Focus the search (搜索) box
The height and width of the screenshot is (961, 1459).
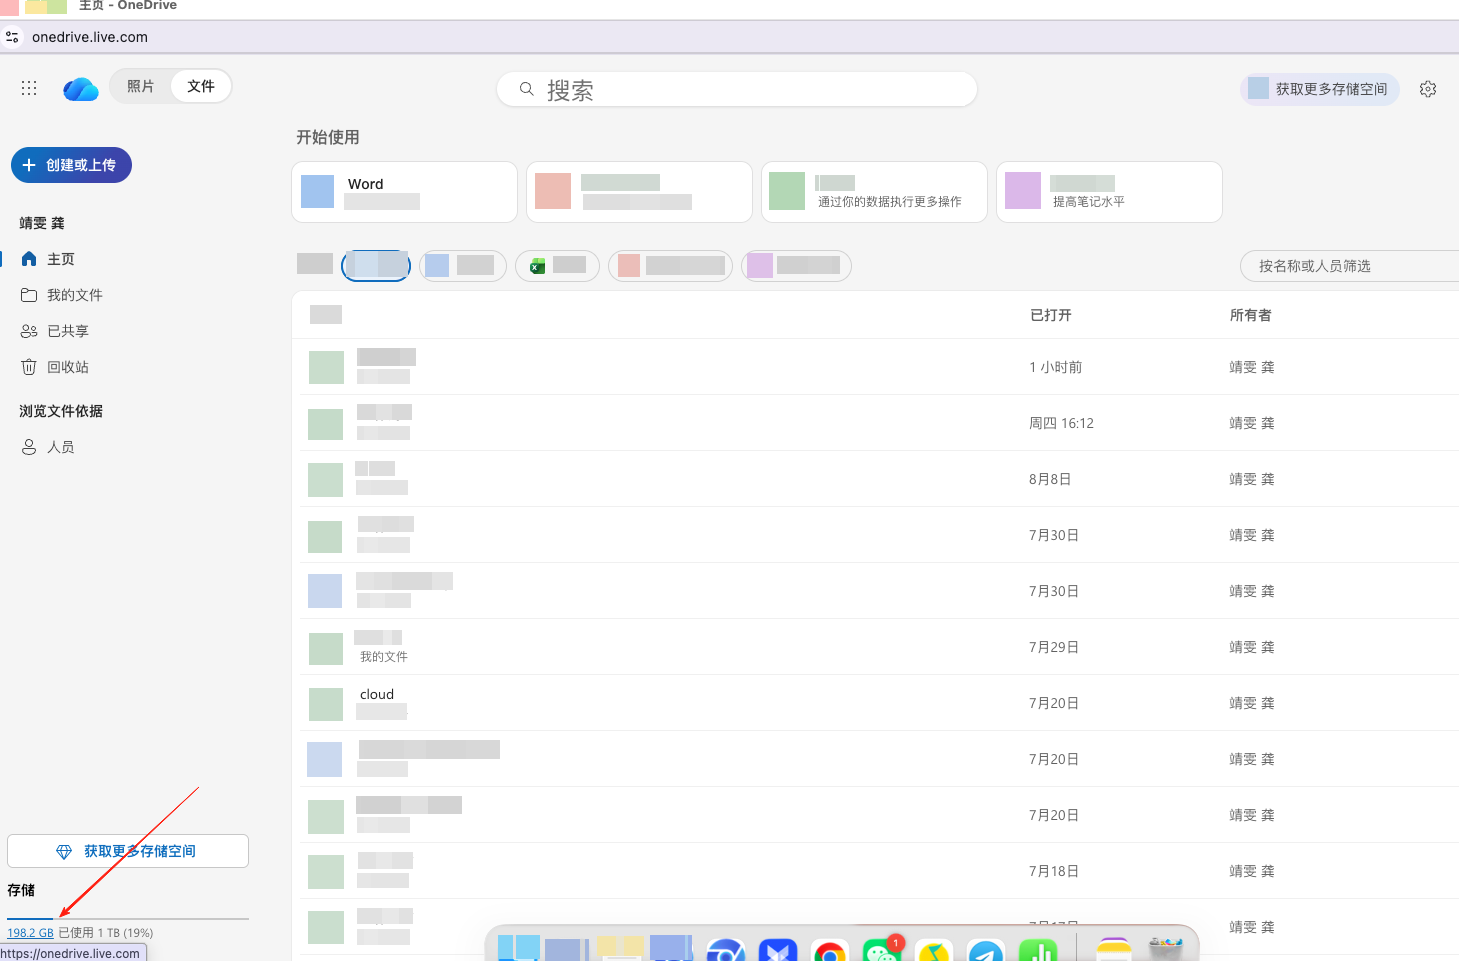tap(737, 89)
